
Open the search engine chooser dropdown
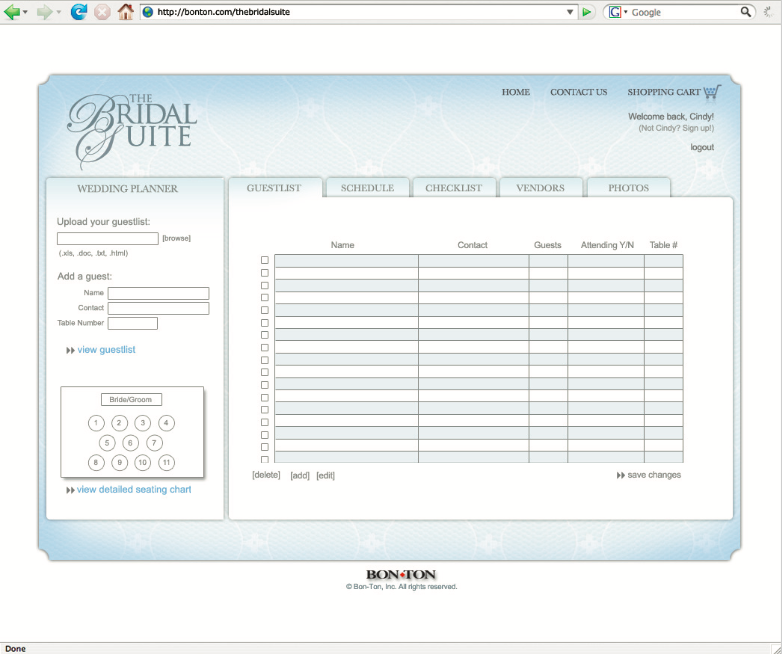(x=625, y=11)
